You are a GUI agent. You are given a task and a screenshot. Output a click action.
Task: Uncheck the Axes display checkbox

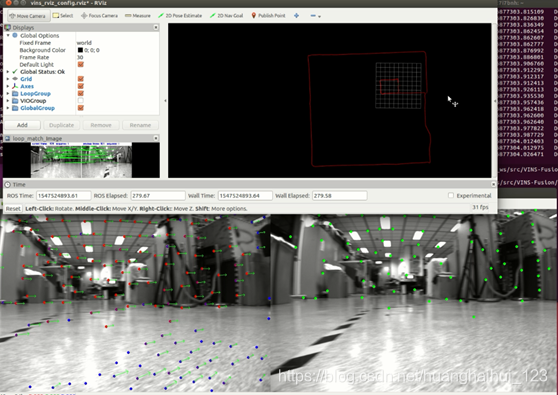(81, 86)
